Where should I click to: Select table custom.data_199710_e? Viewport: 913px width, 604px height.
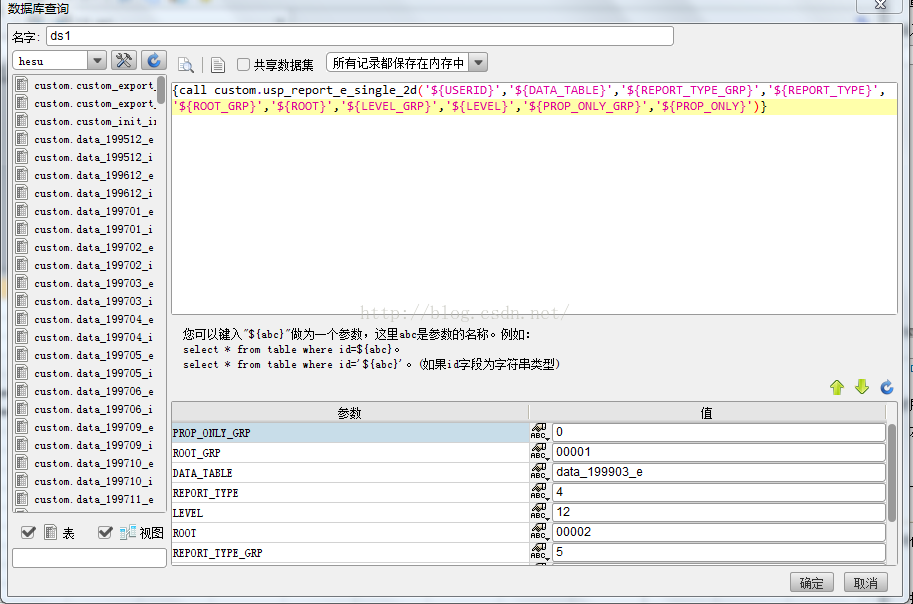pyautogui.click(x=94, y=463)
